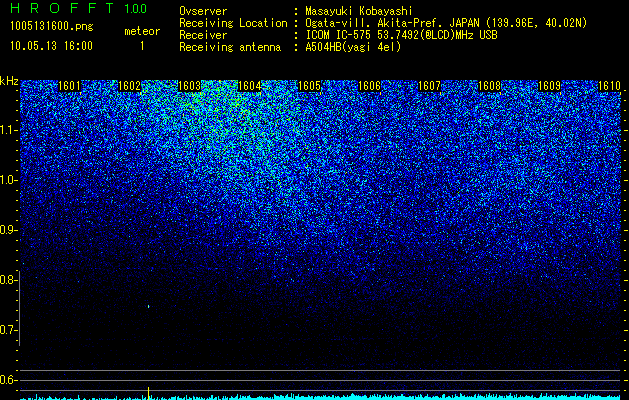Click the A504HB(yagi 4el) antenna text

pyautogui.click(x=353, y=47)
